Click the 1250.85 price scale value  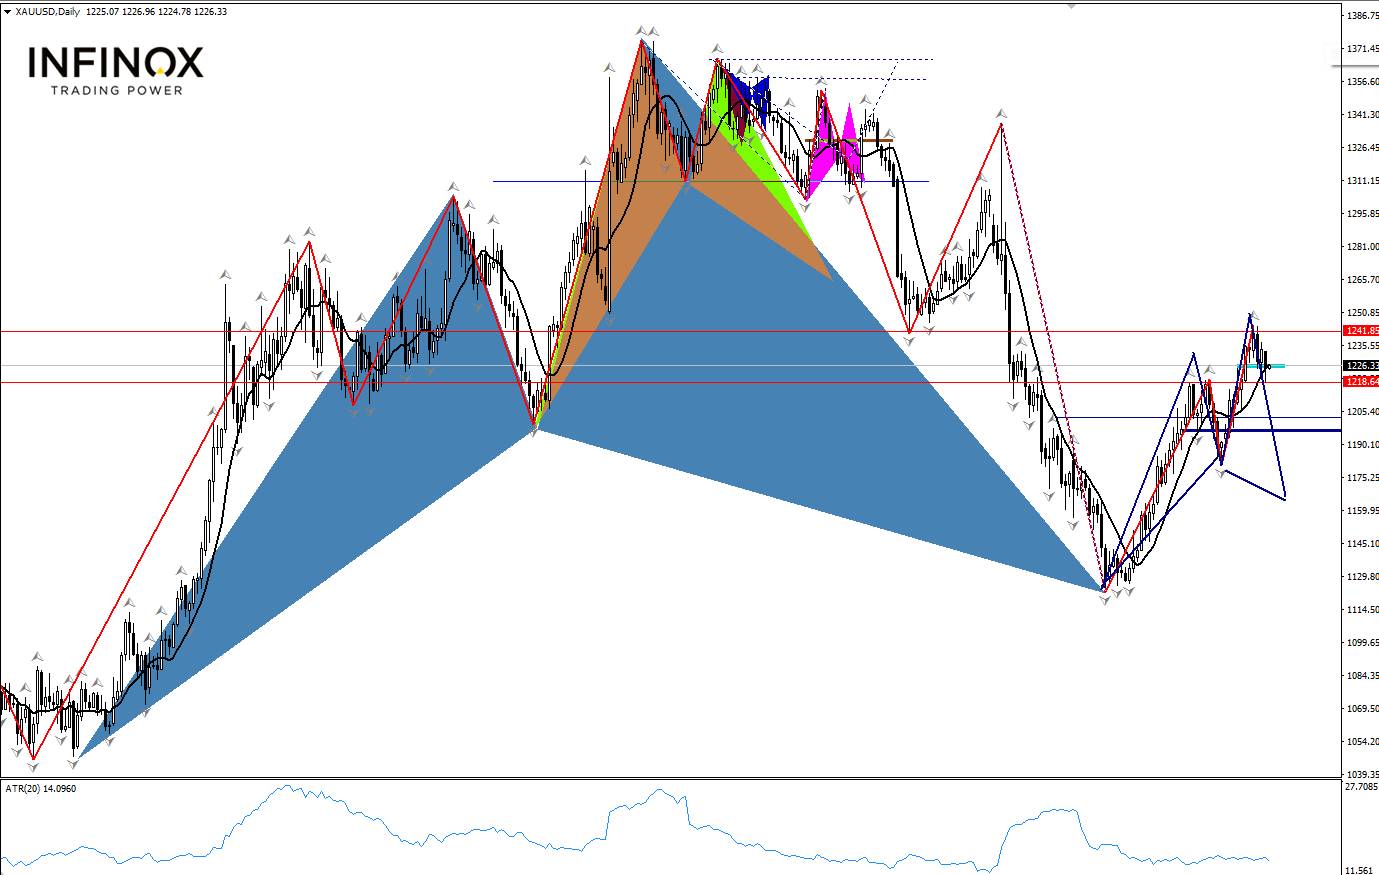point(1362,313)
